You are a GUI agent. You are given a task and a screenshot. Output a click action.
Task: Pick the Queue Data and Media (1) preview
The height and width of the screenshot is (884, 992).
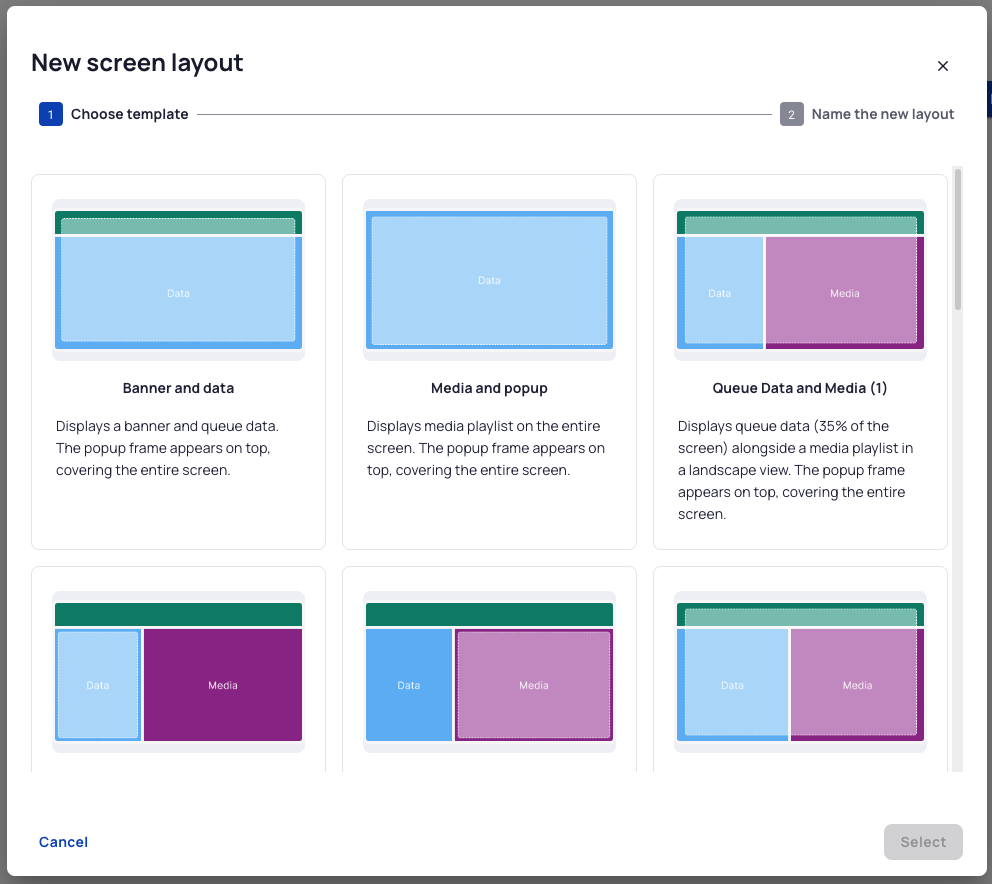click(800, 280)
